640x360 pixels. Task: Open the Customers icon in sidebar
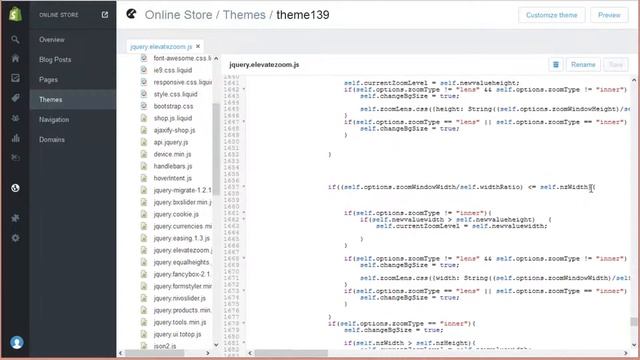[15, 118]
